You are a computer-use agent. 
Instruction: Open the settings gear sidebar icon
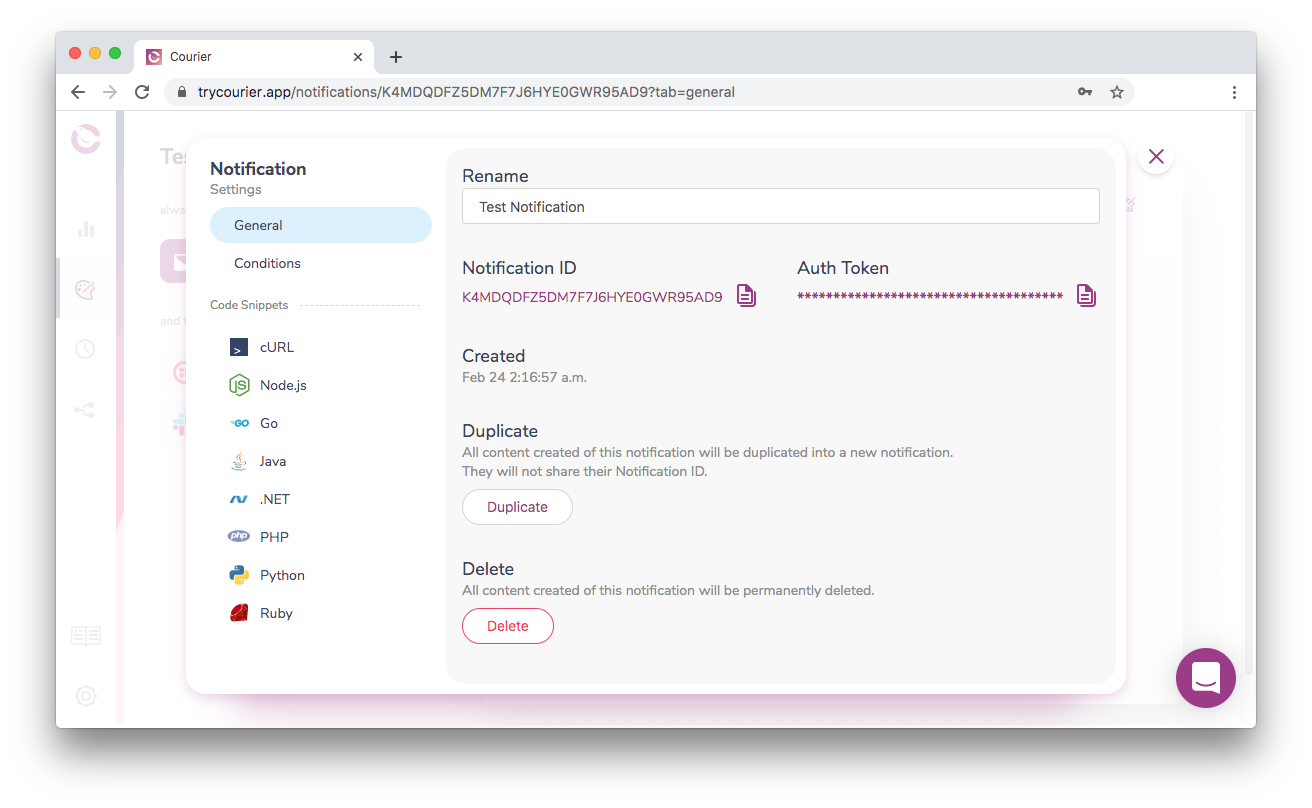point(86,696)
